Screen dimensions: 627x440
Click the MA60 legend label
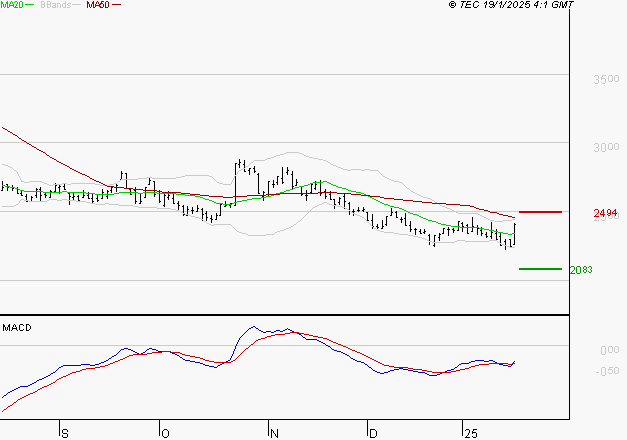(x=97, y=6)
